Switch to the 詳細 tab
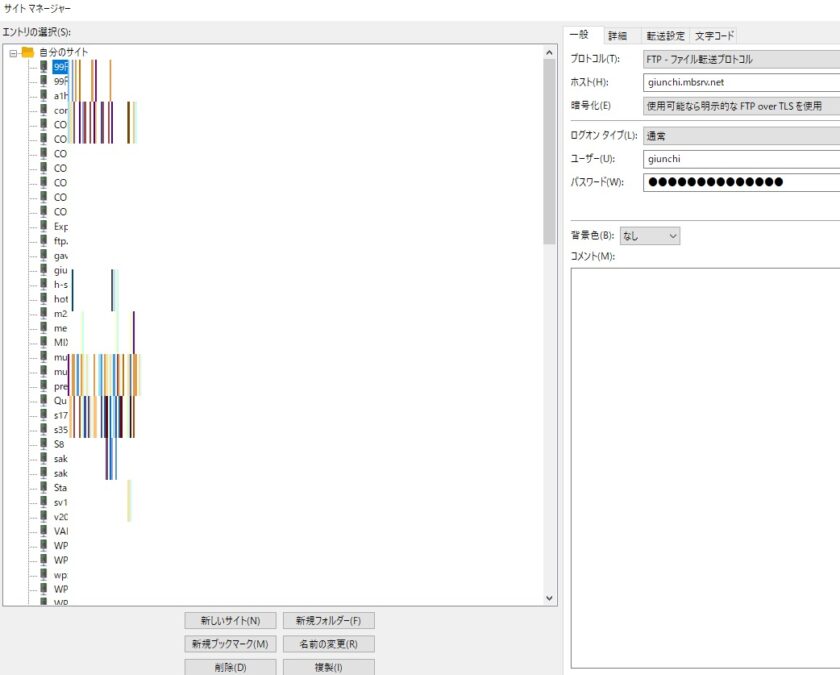Viewport: 840px width, 675px height. 617,35
